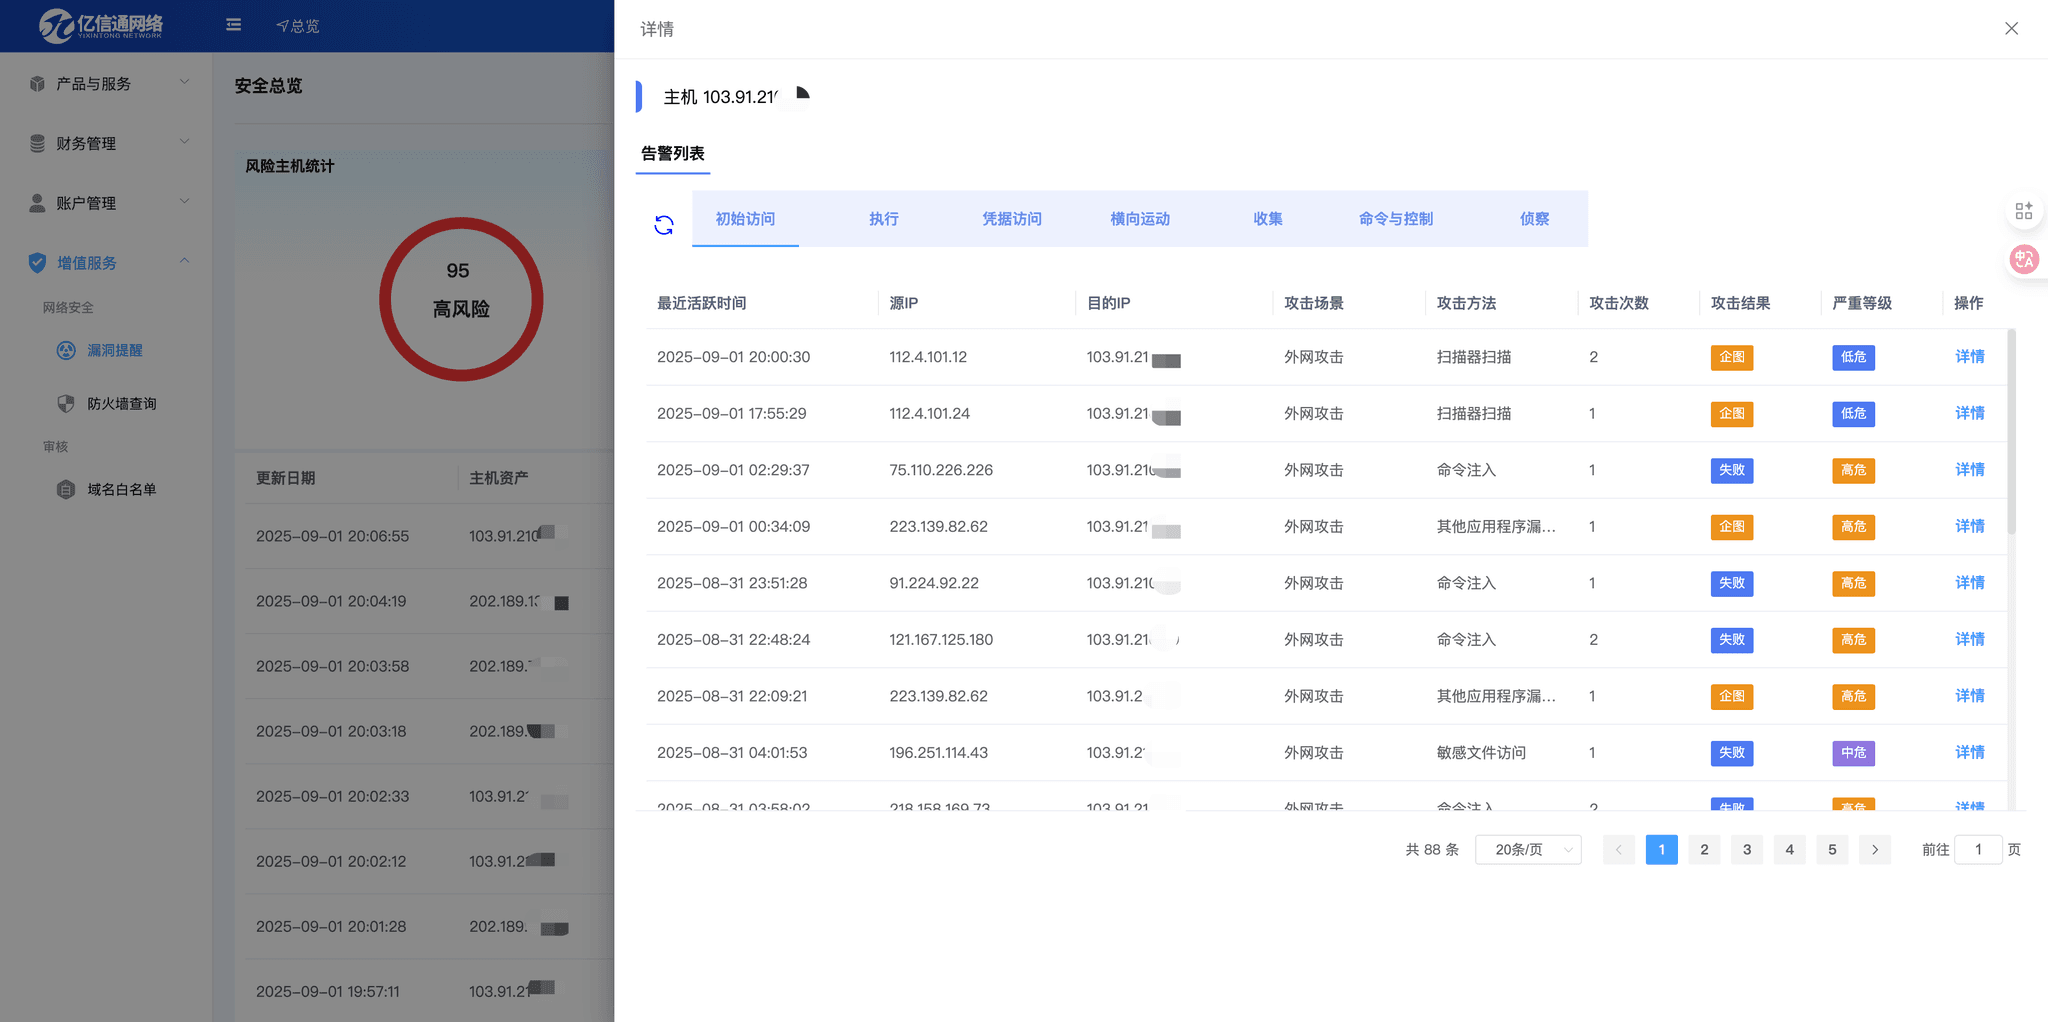Click the refresh icon beside alert tabs
The image size is (2048, 1022).
click(x=664, y=225)
